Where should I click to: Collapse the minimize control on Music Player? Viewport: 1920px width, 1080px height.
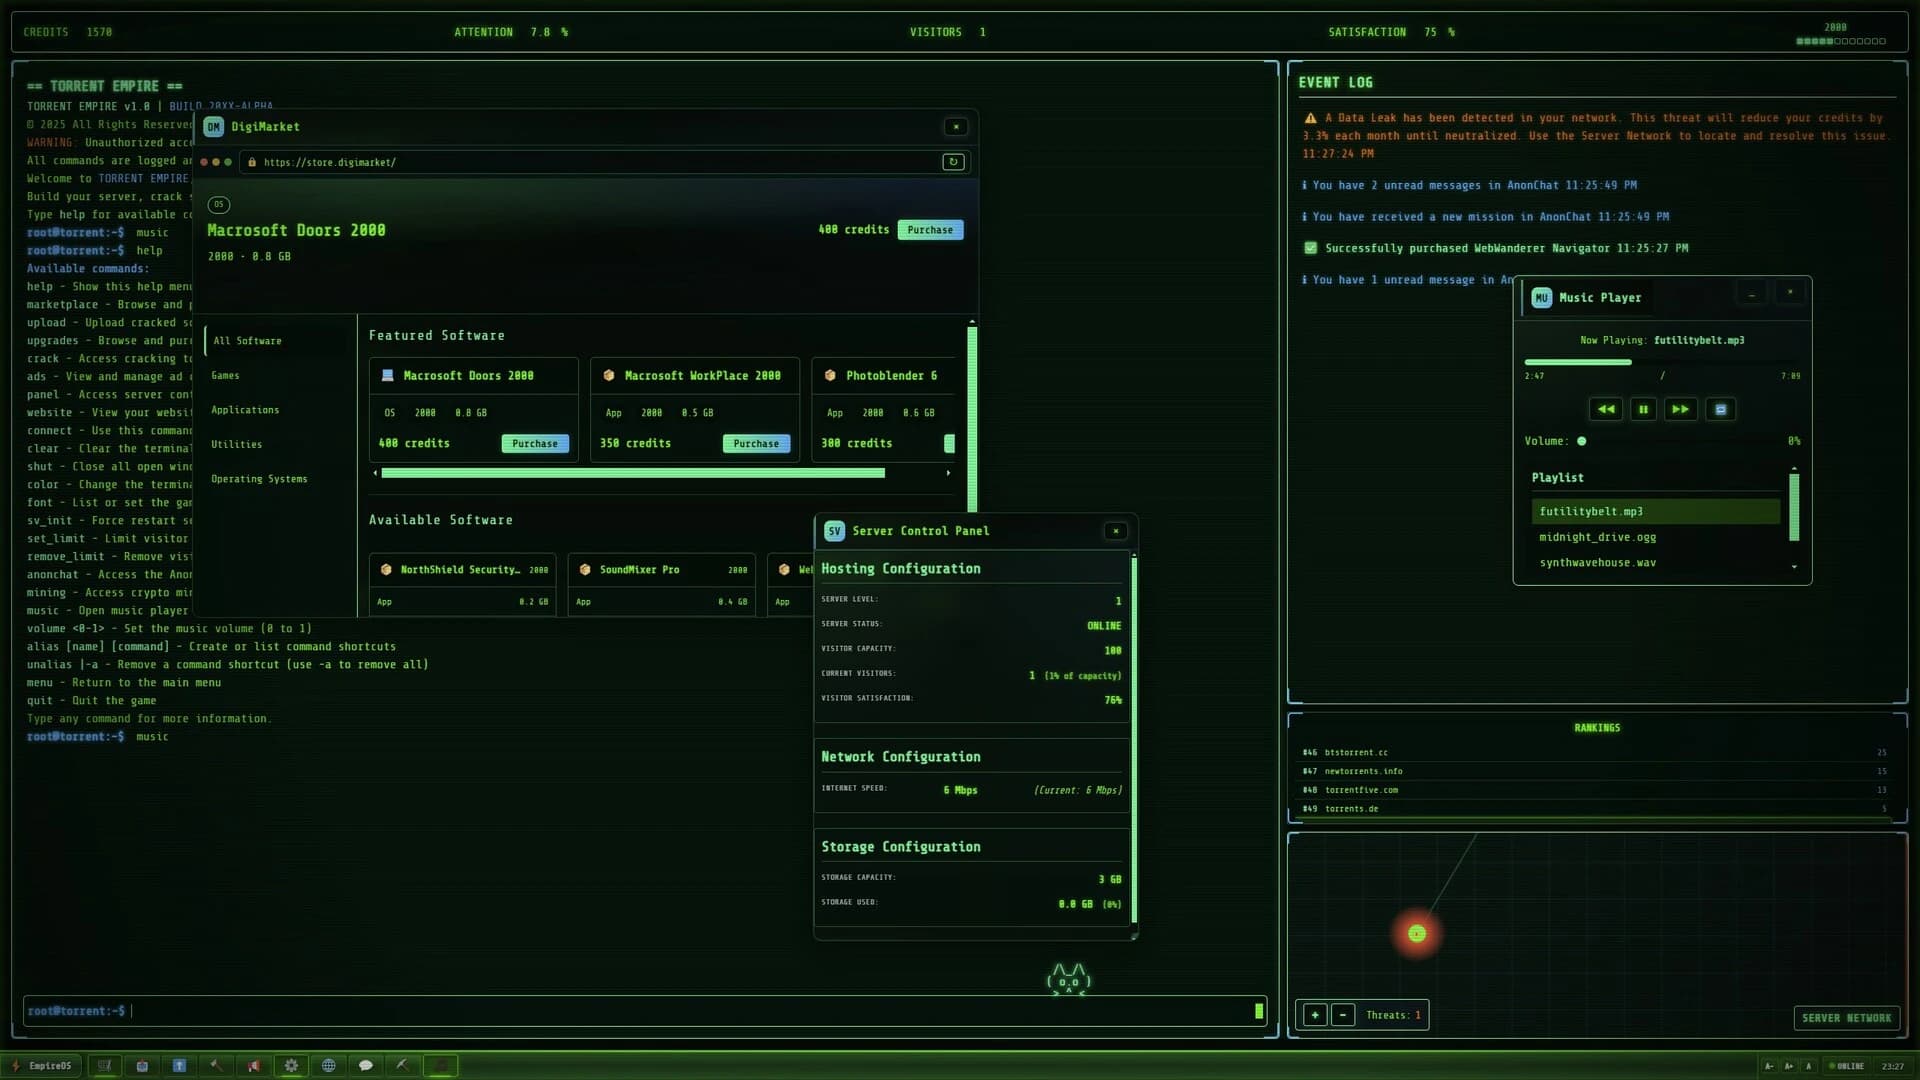[x=1751, y=293]
